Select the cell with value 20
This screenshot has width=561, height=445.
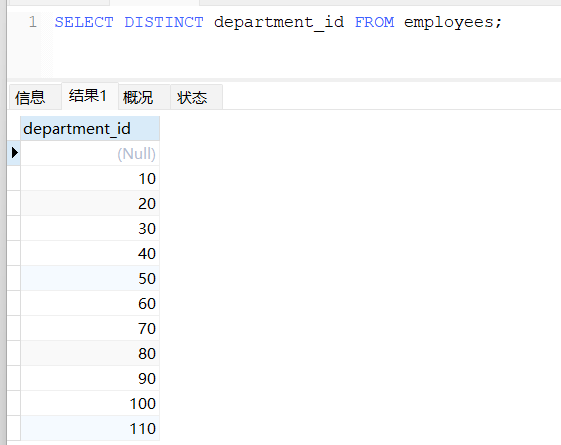tap(90, 203)
